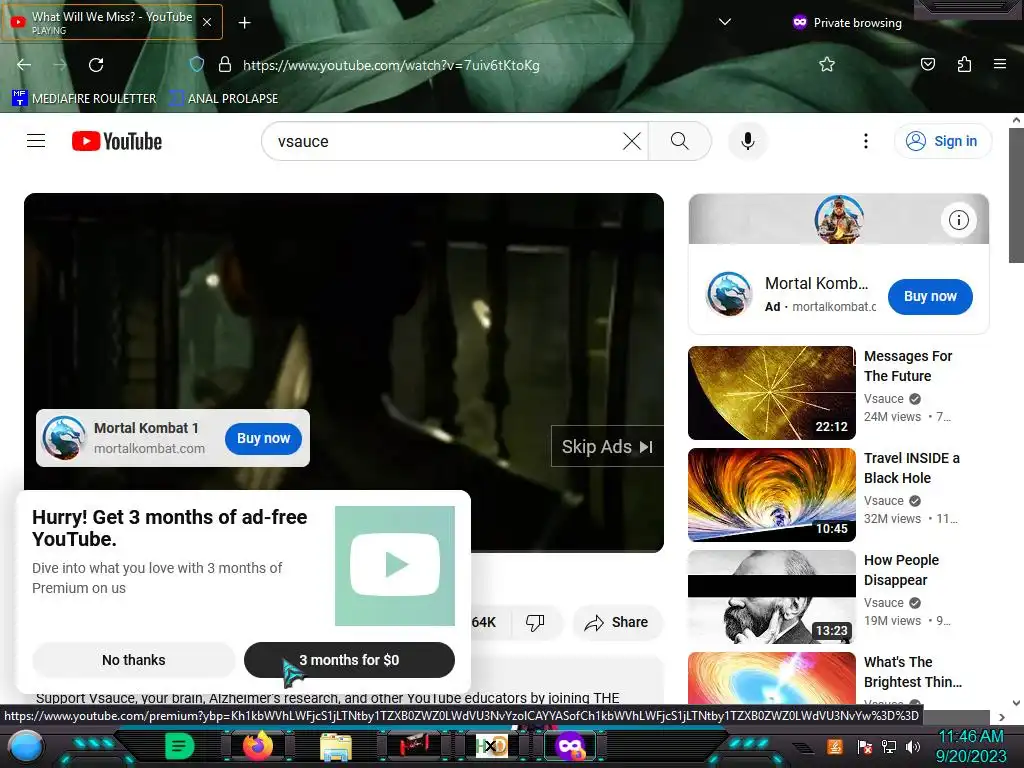The image size is (1024, 768).
Task: Open Firefox from the taskbar
Action: (x=257, y=746)
